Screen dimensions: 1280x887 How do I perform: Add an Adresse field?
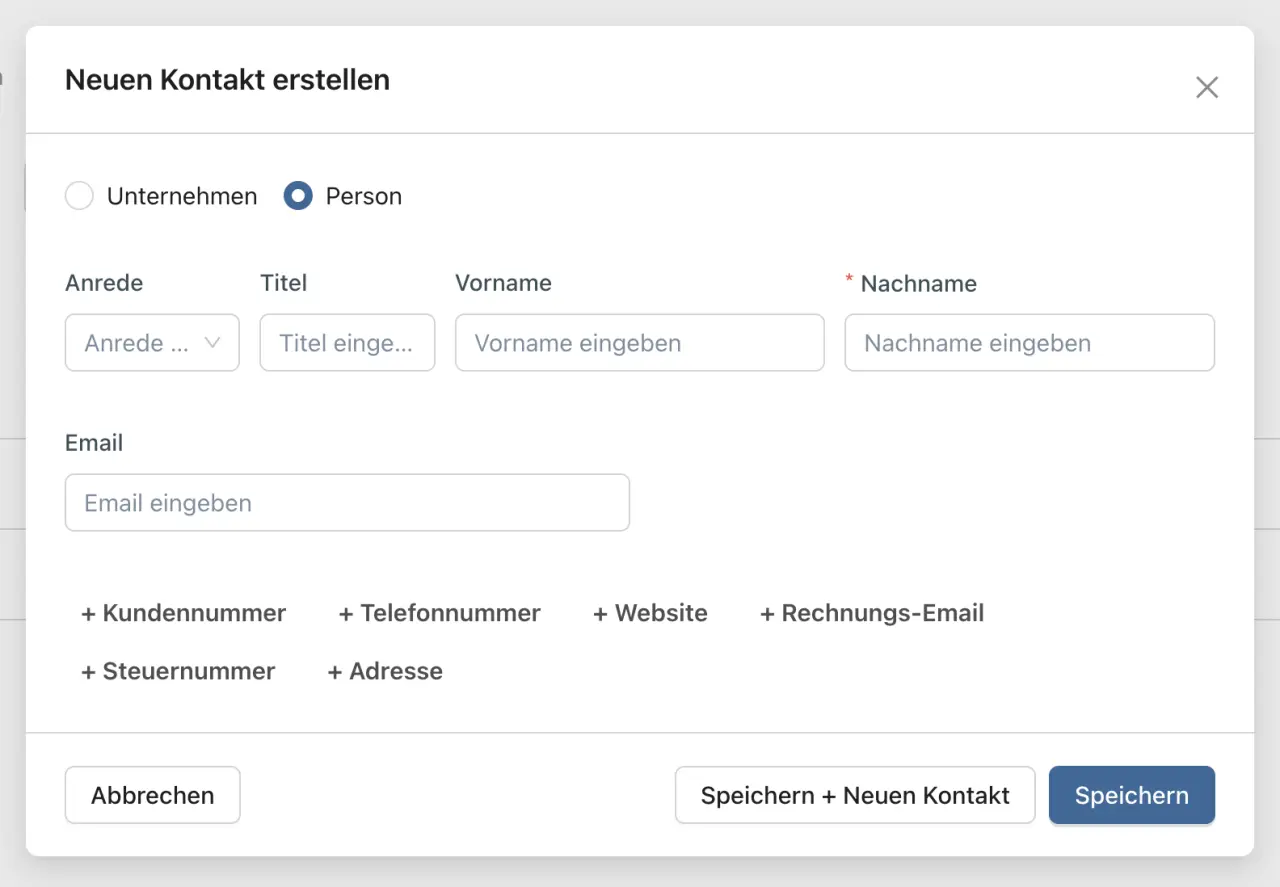[x=384, y=671]
